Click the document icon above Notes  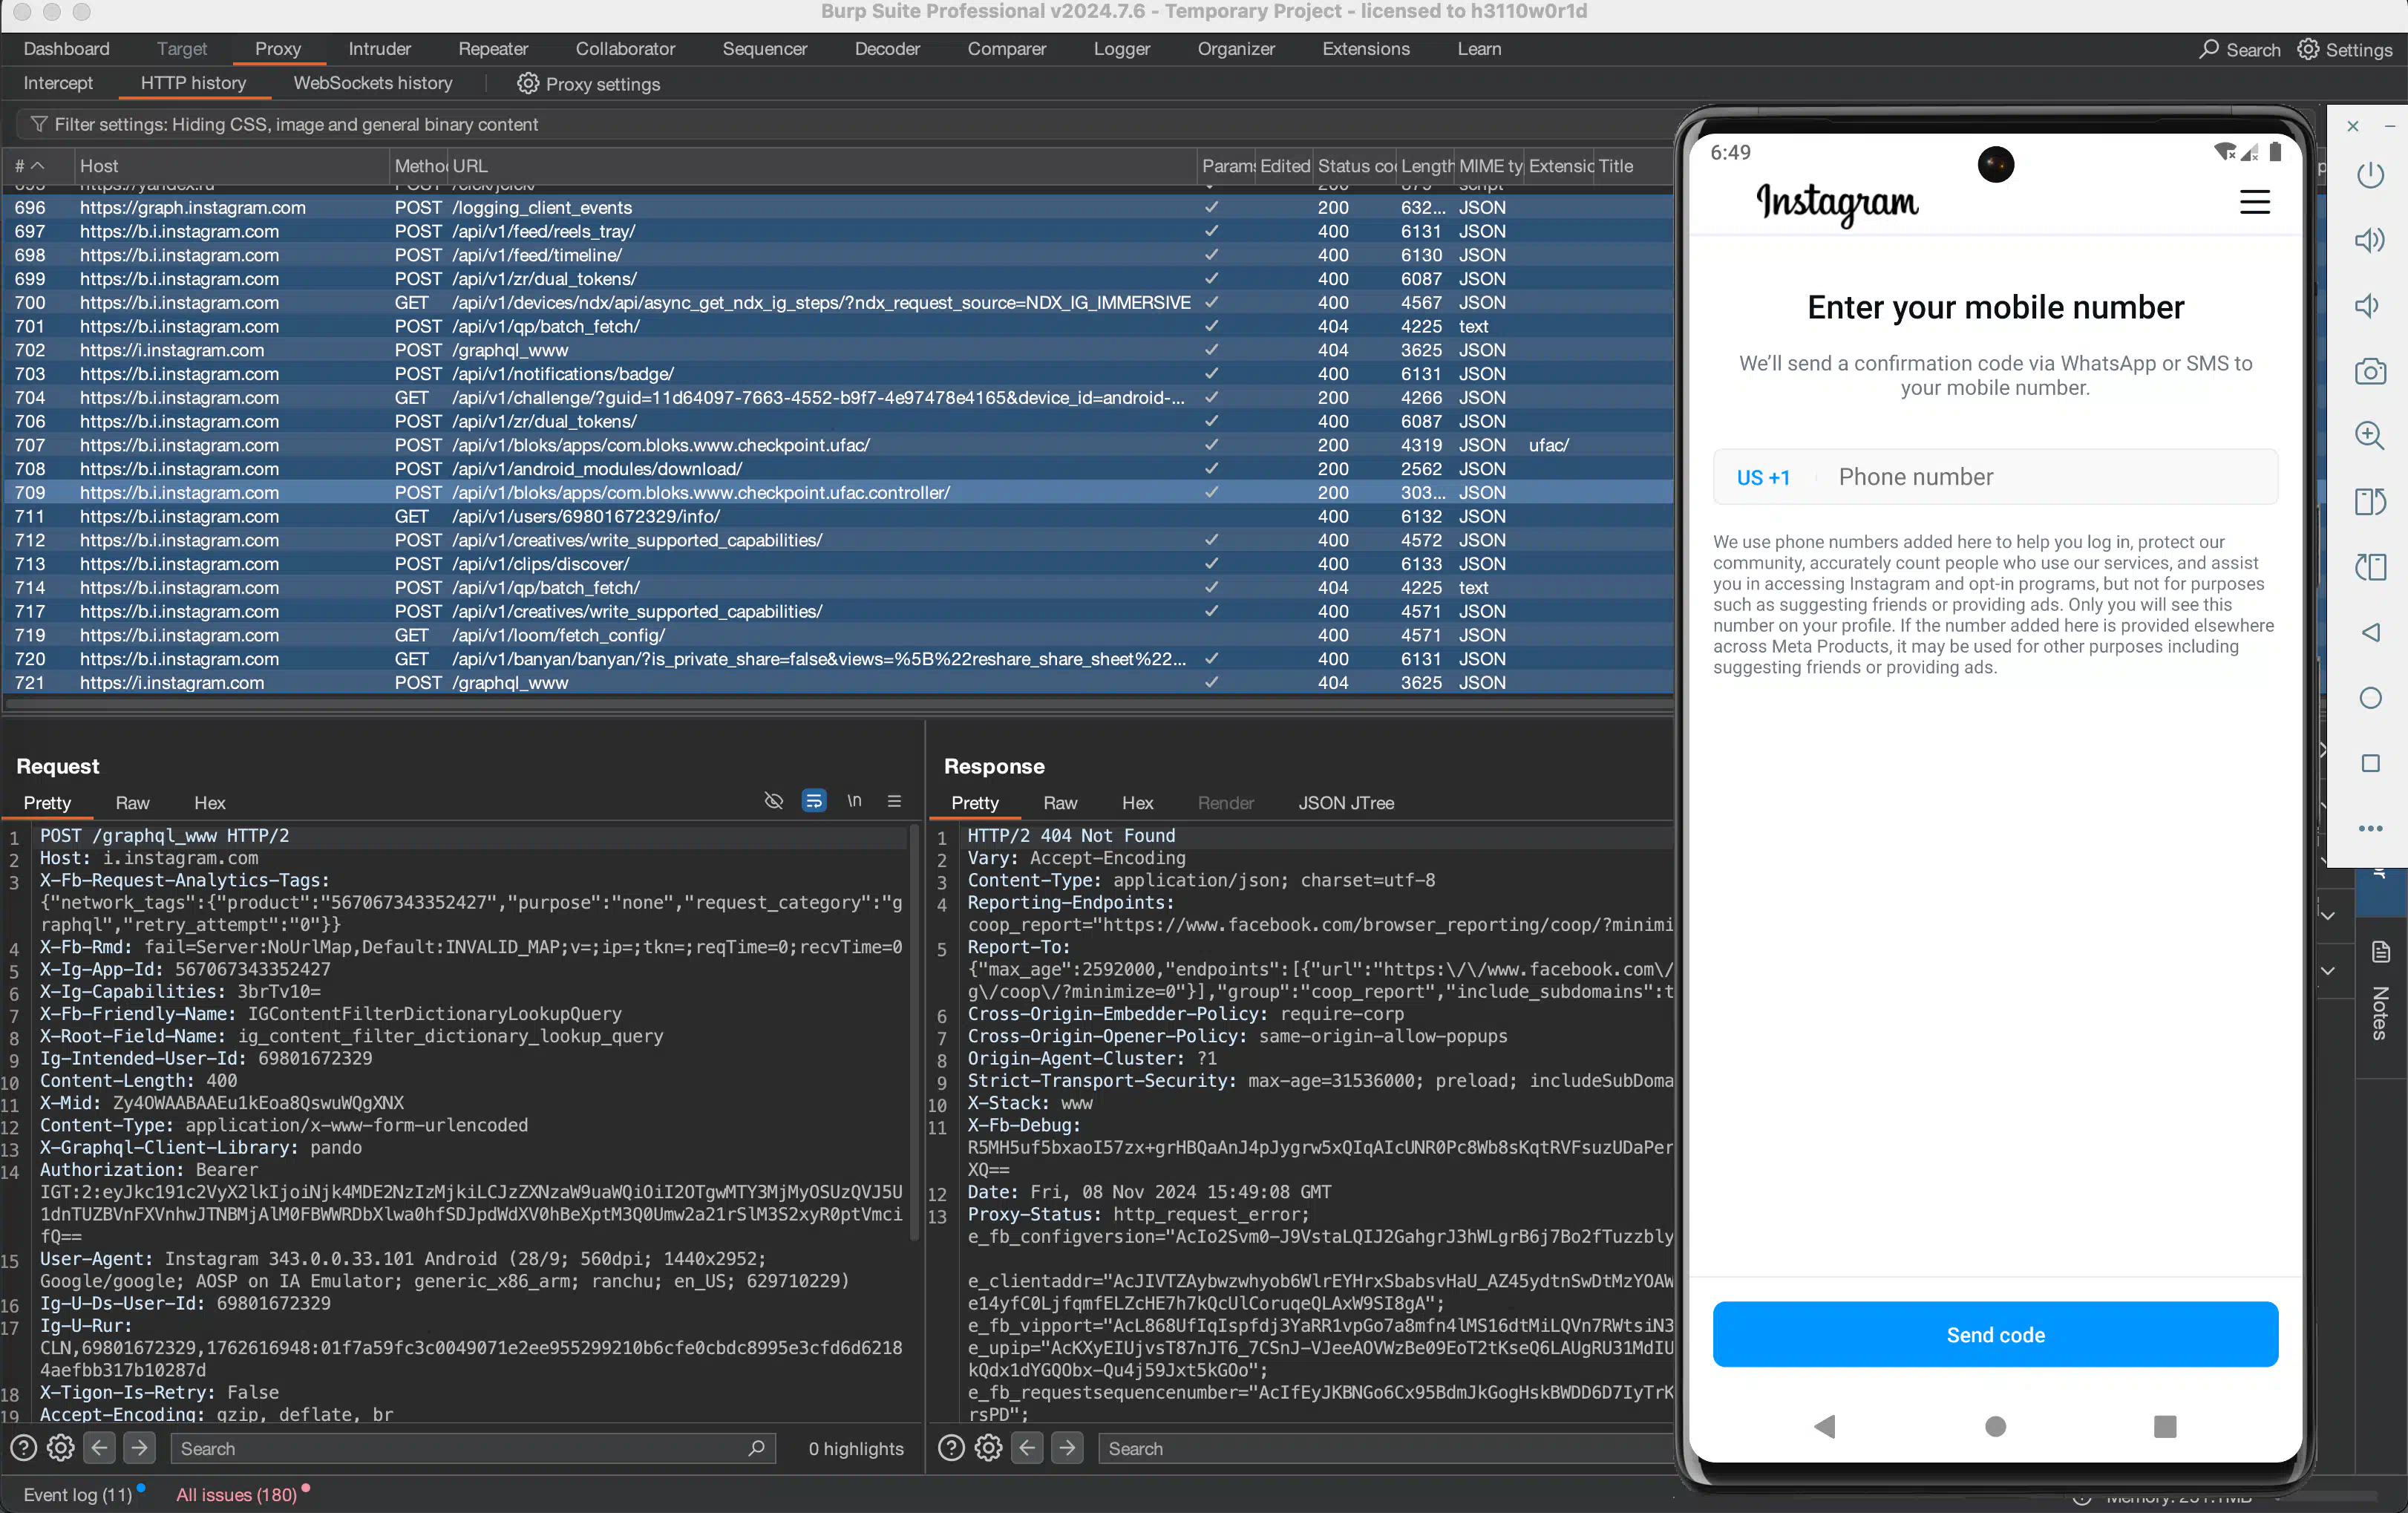(x=2380, y=952)
